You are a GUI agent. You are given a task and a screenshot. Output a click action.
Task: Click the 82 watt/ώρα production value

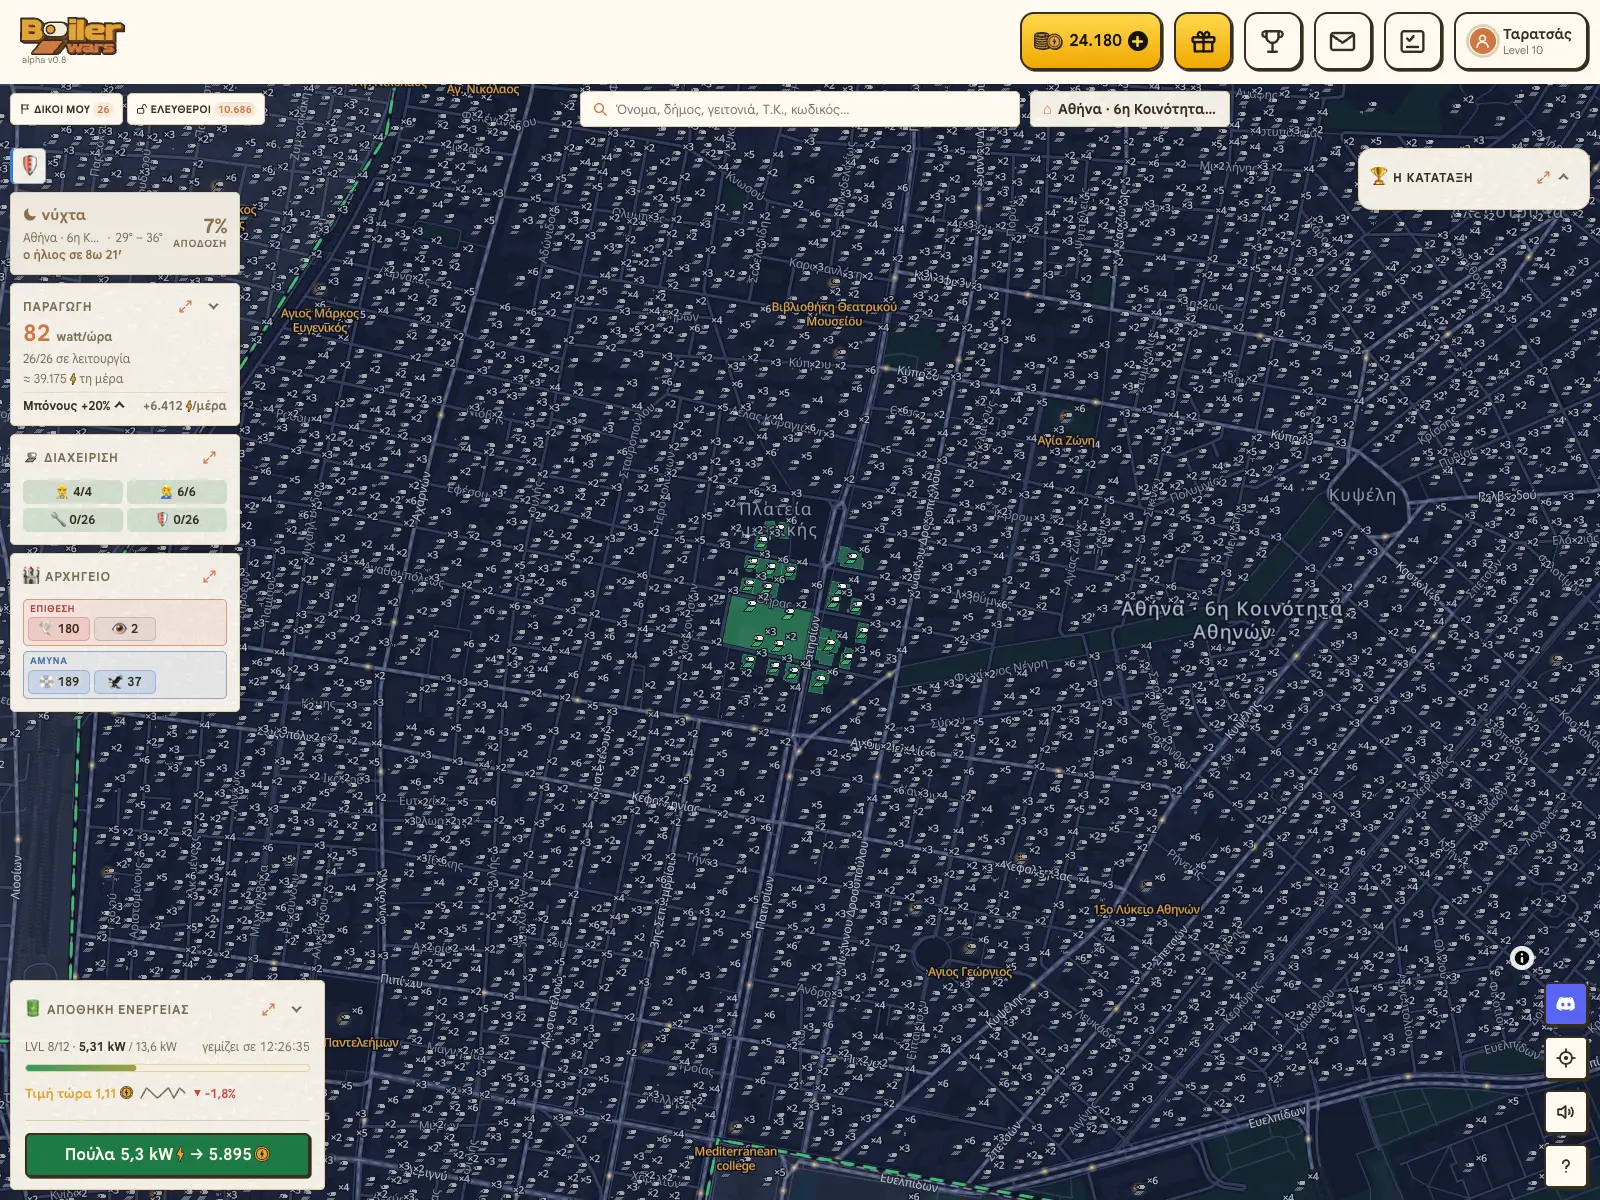tap(68, 334)
